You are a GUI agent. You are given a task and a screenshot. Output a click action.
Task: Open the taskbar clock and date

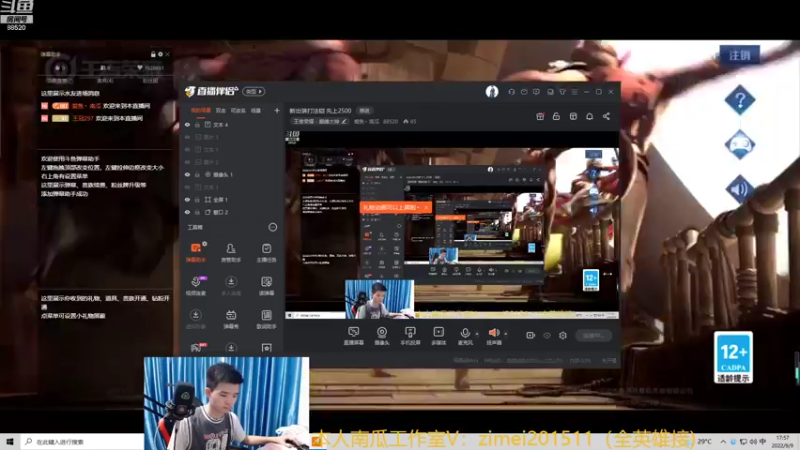click(x=784, y=441)
